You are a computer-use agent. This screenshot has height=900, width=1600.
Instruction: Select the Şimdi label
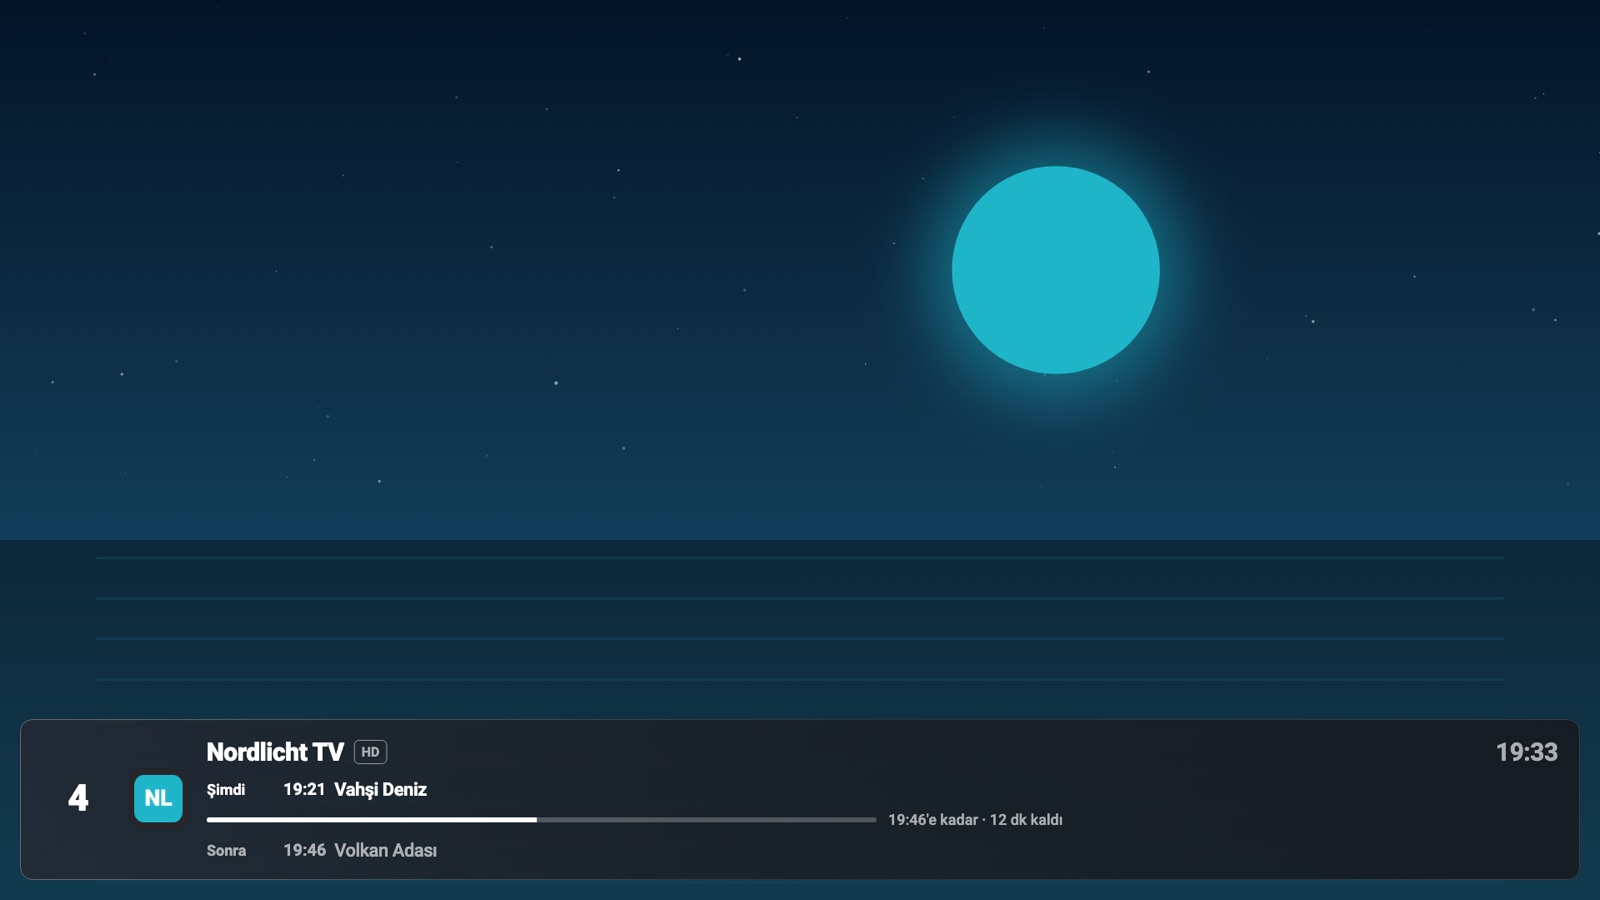(x=226, y=790)
